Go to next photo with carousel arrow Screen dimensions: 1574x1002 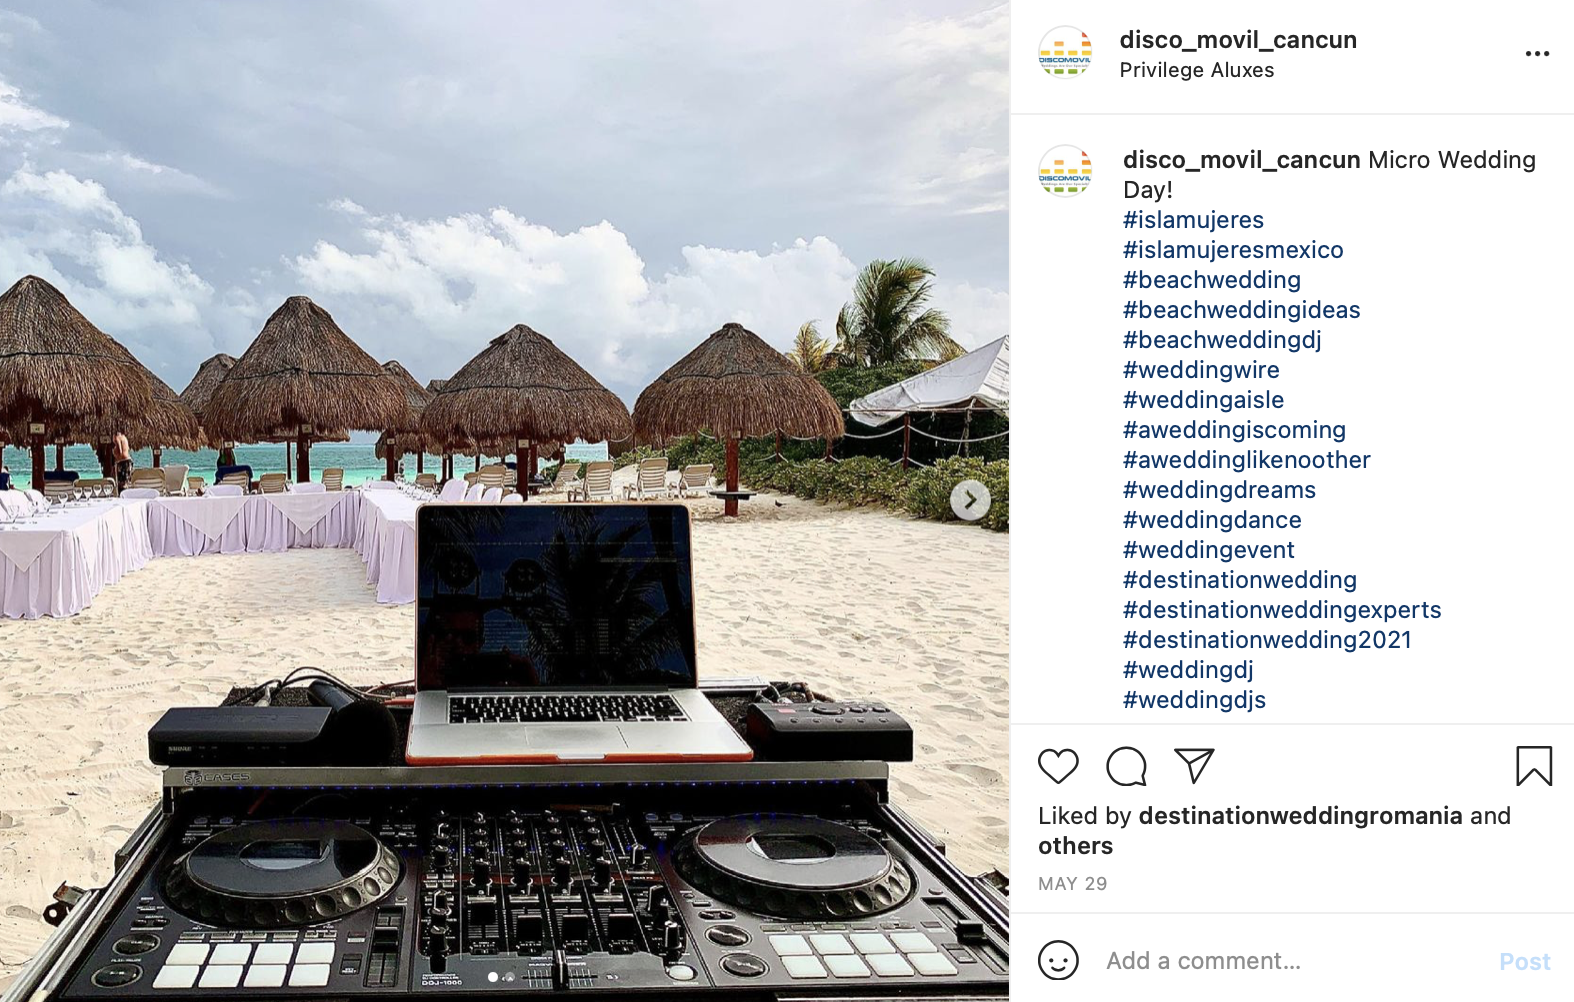pos(970,500)
